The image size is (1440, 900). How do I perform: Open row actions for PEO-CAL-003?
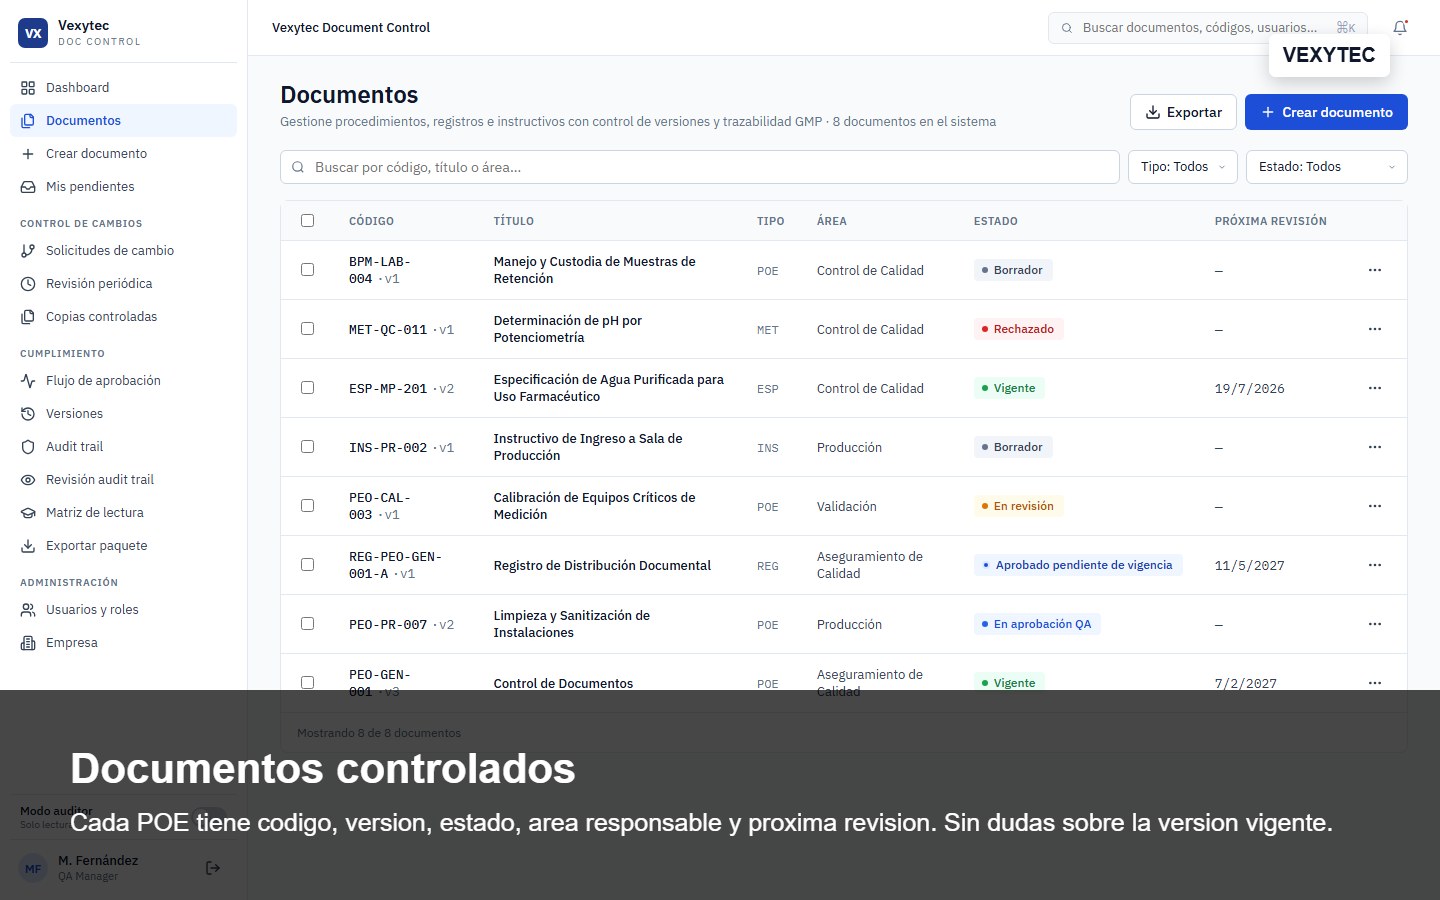[1375, 506]
